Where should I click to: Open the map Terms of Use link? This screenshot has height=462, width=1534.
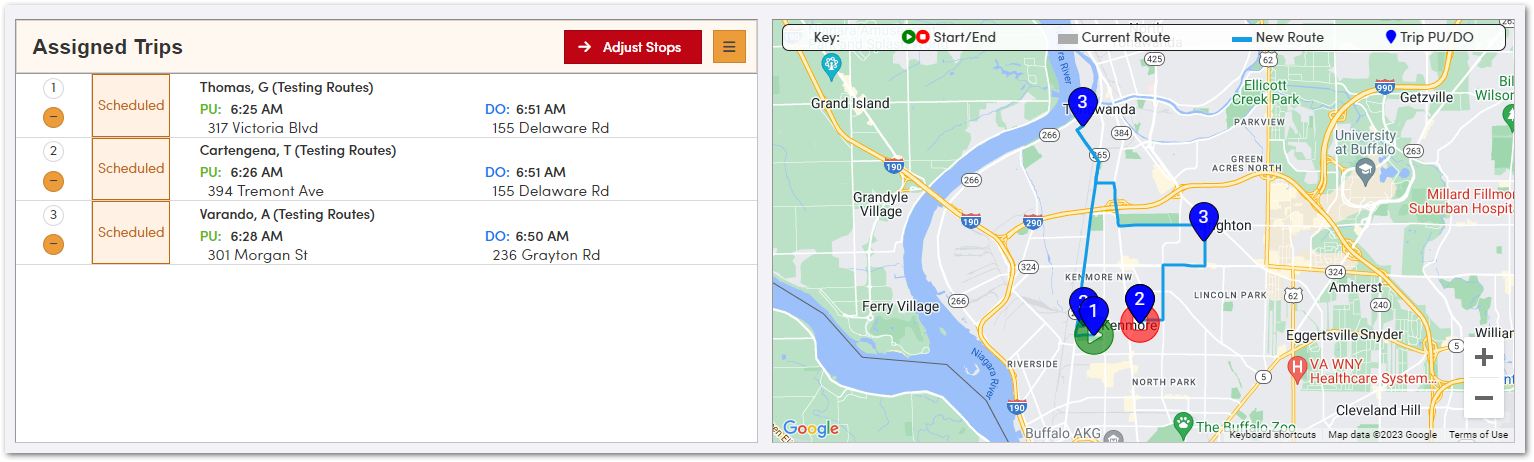[1478, 435]
